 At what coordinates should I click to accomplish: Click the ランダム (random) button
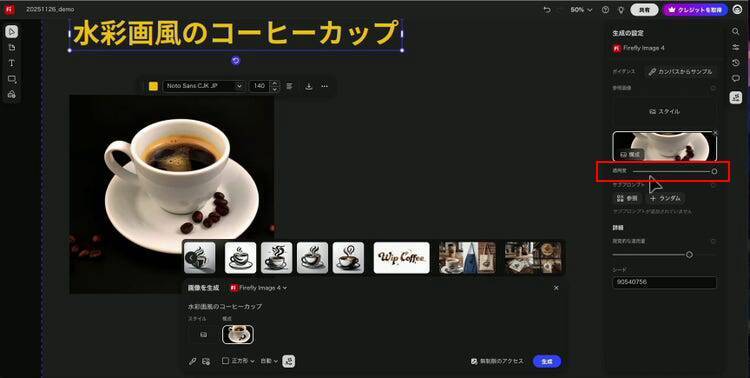click(666, 198)
